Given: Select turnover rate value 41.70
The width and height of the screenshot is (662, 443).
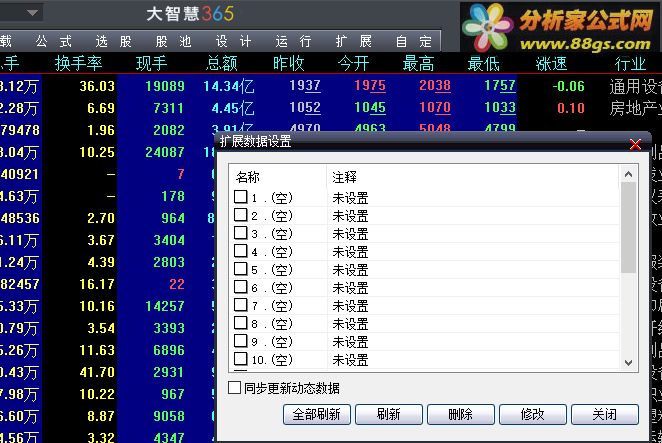Looking at the screenshot, I should click(x=97, y=372).
